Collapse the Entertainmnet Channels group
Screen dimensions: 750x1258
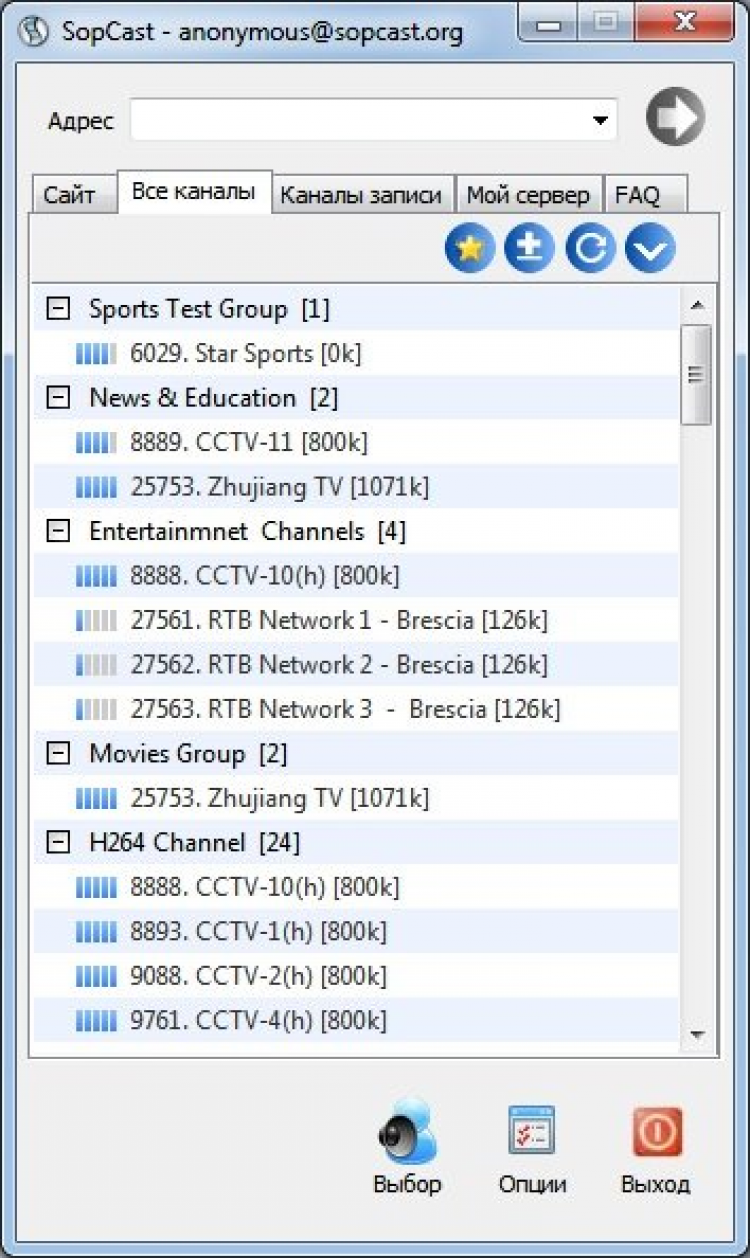(x=59, y=531)
